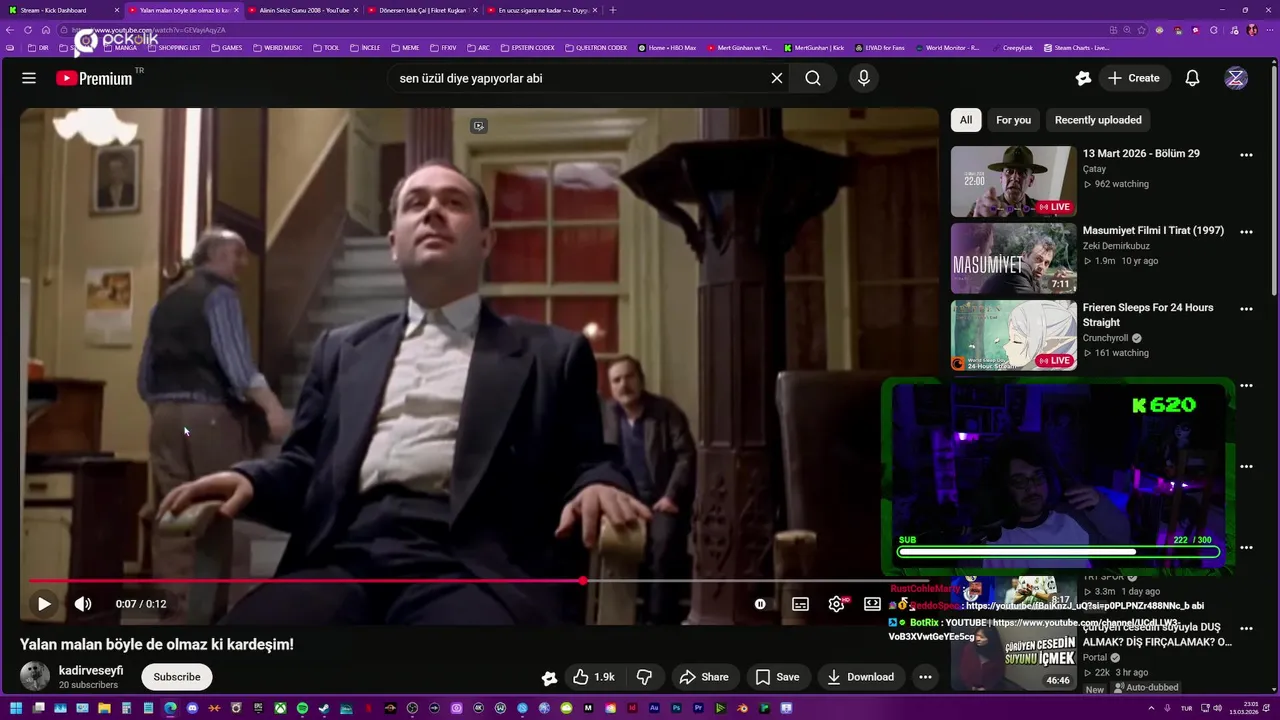Image resolution: width=1280 pixels, height=720 pixels.
Task: Open Adobe Photoshop from the taskbar
Action: point(676,708)
